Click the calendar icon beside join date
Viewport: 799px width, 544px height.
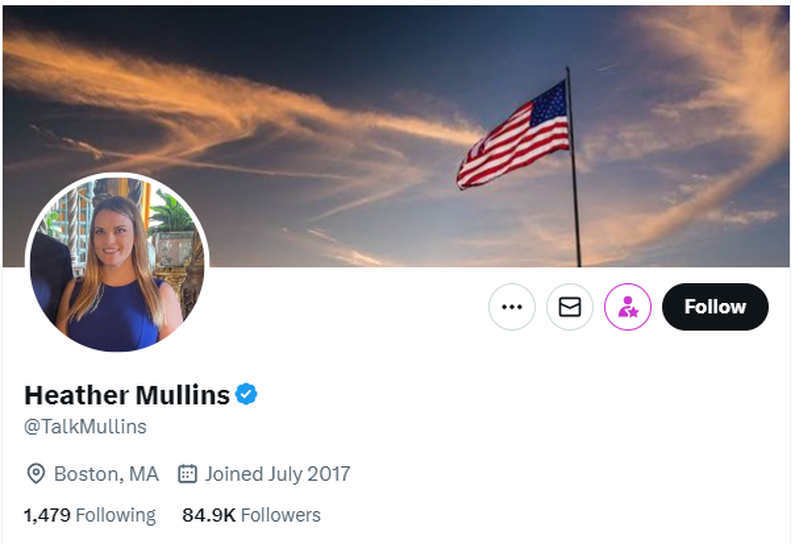(x=187, y=473)
